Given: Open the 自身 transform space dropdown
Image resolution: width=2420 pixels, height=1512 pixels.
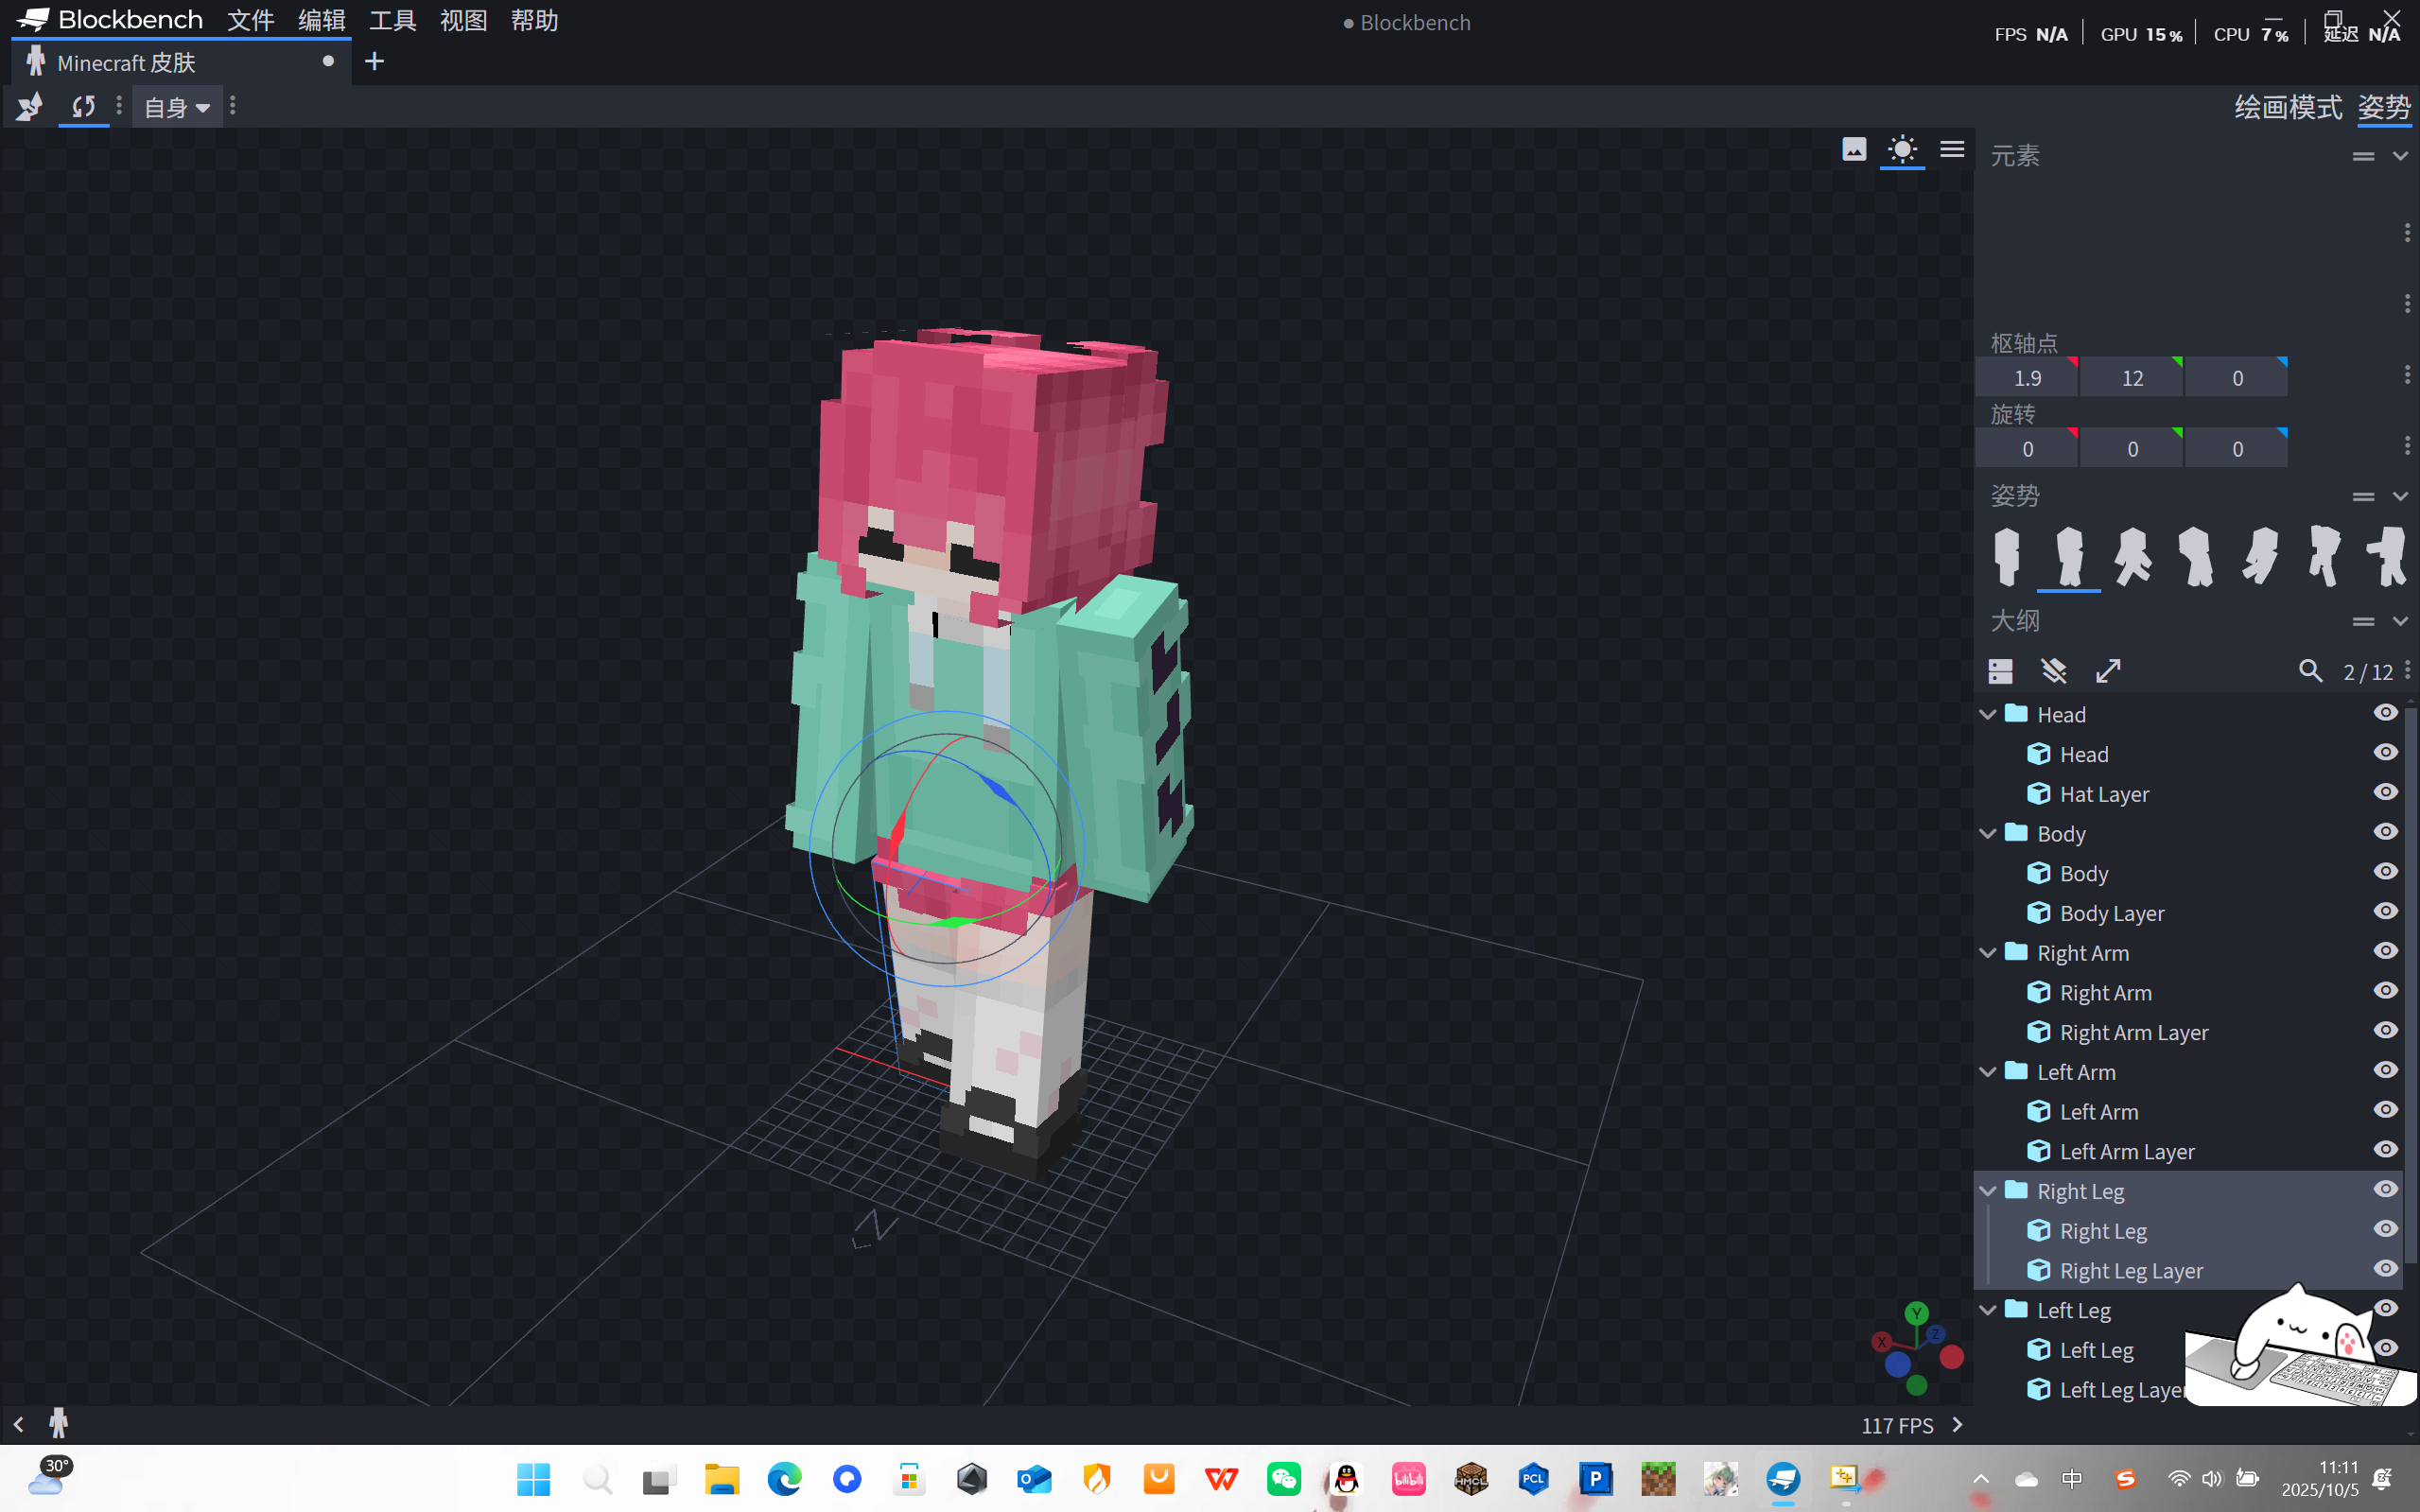Looking at the screenshot, I should click(x=177, y=108).
